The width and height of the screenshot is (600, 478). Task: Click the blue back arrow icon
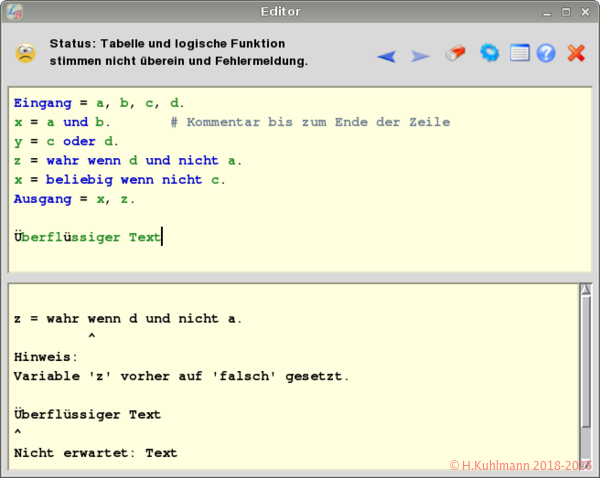click(386, 56)
